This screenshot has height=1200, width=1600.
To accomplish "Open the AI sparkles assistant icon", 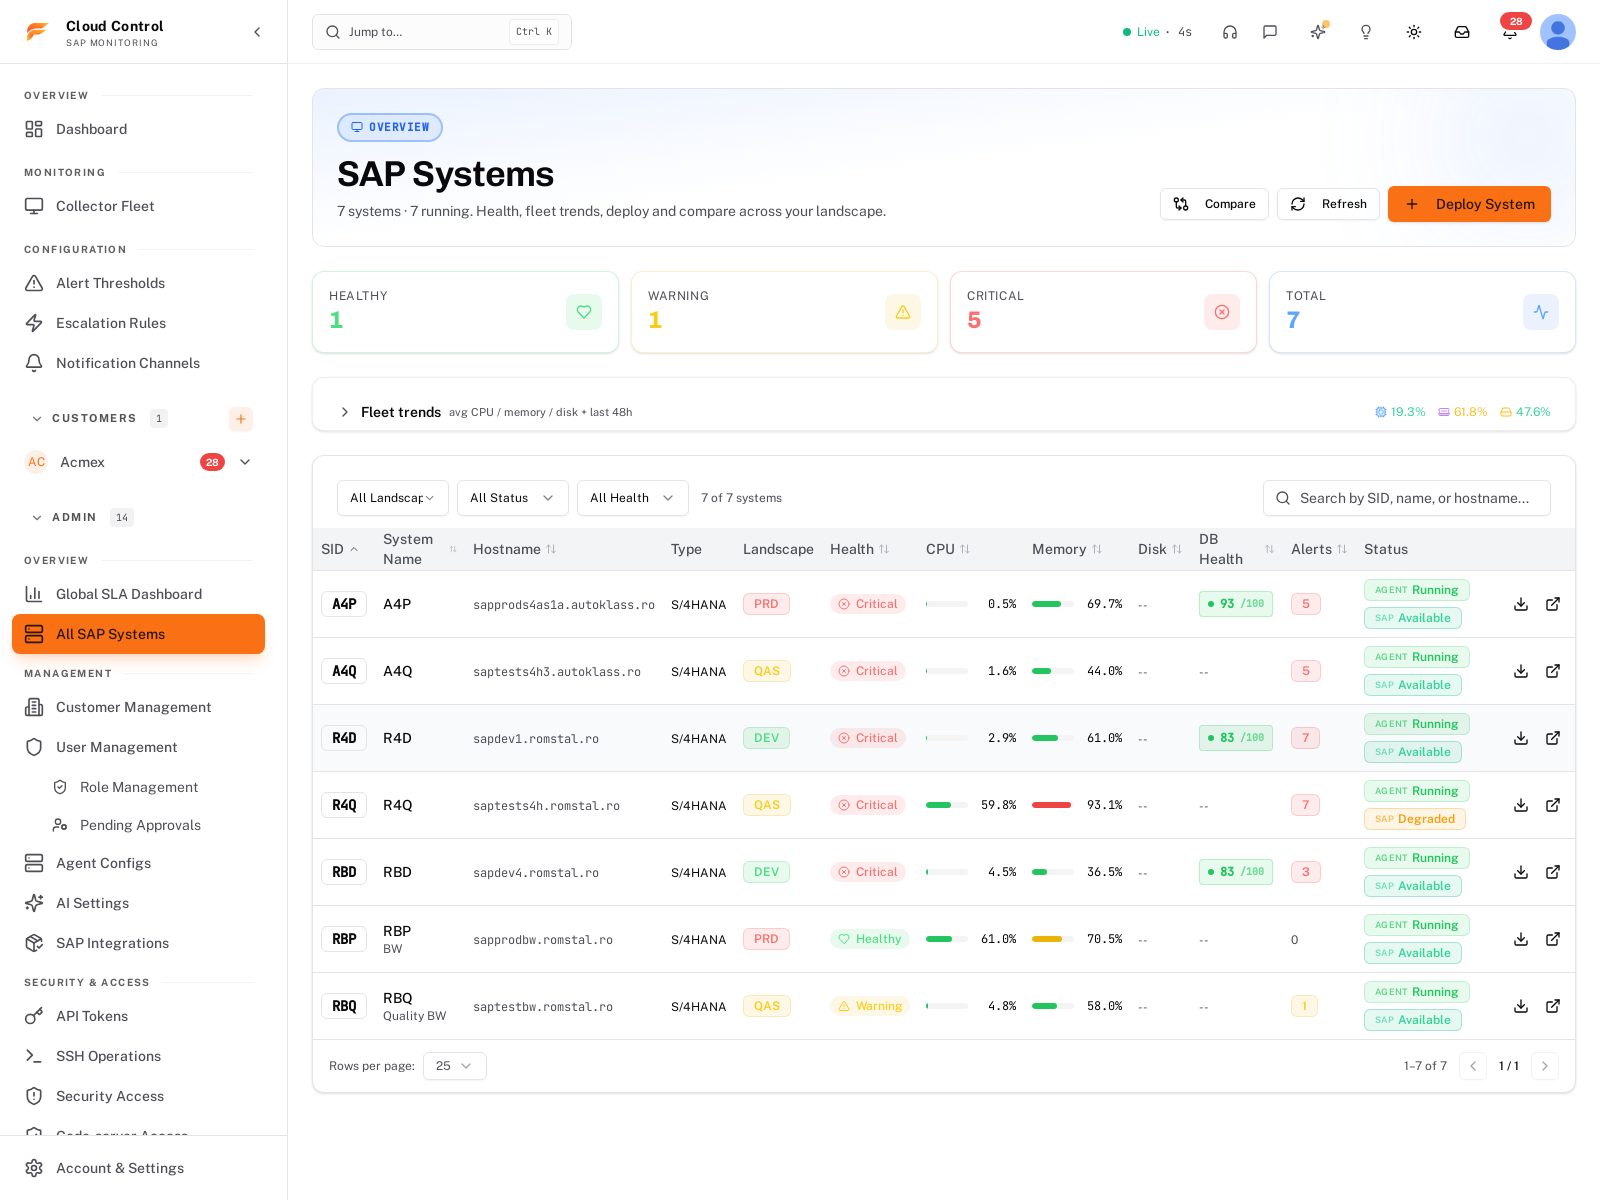I will [1318, 32].
